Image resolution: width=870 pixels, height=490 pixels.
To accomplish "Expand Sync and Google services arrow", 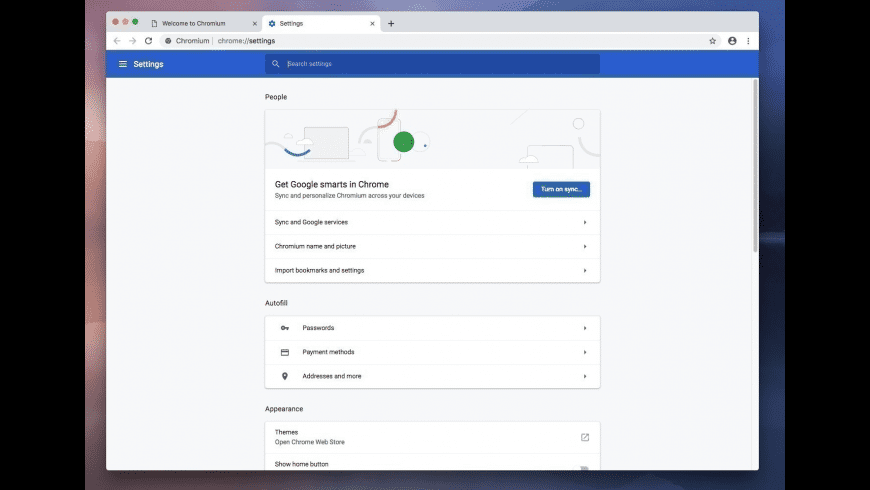I will tap(585, 223).
